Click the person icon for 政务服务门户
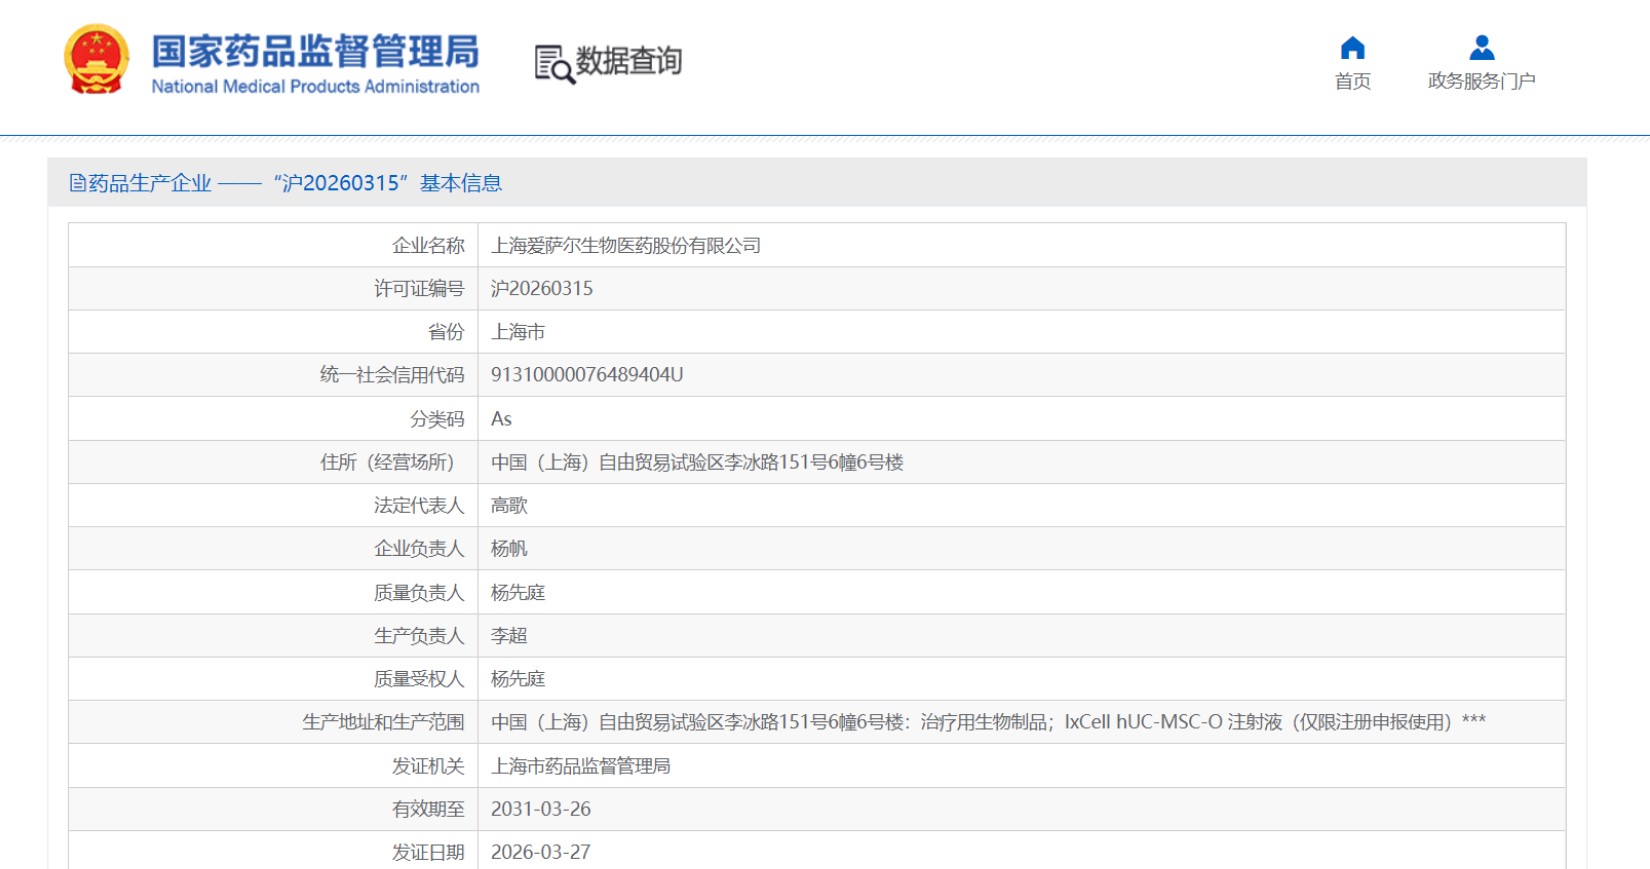The image size is (1650, 869). tap(1481, 48)
